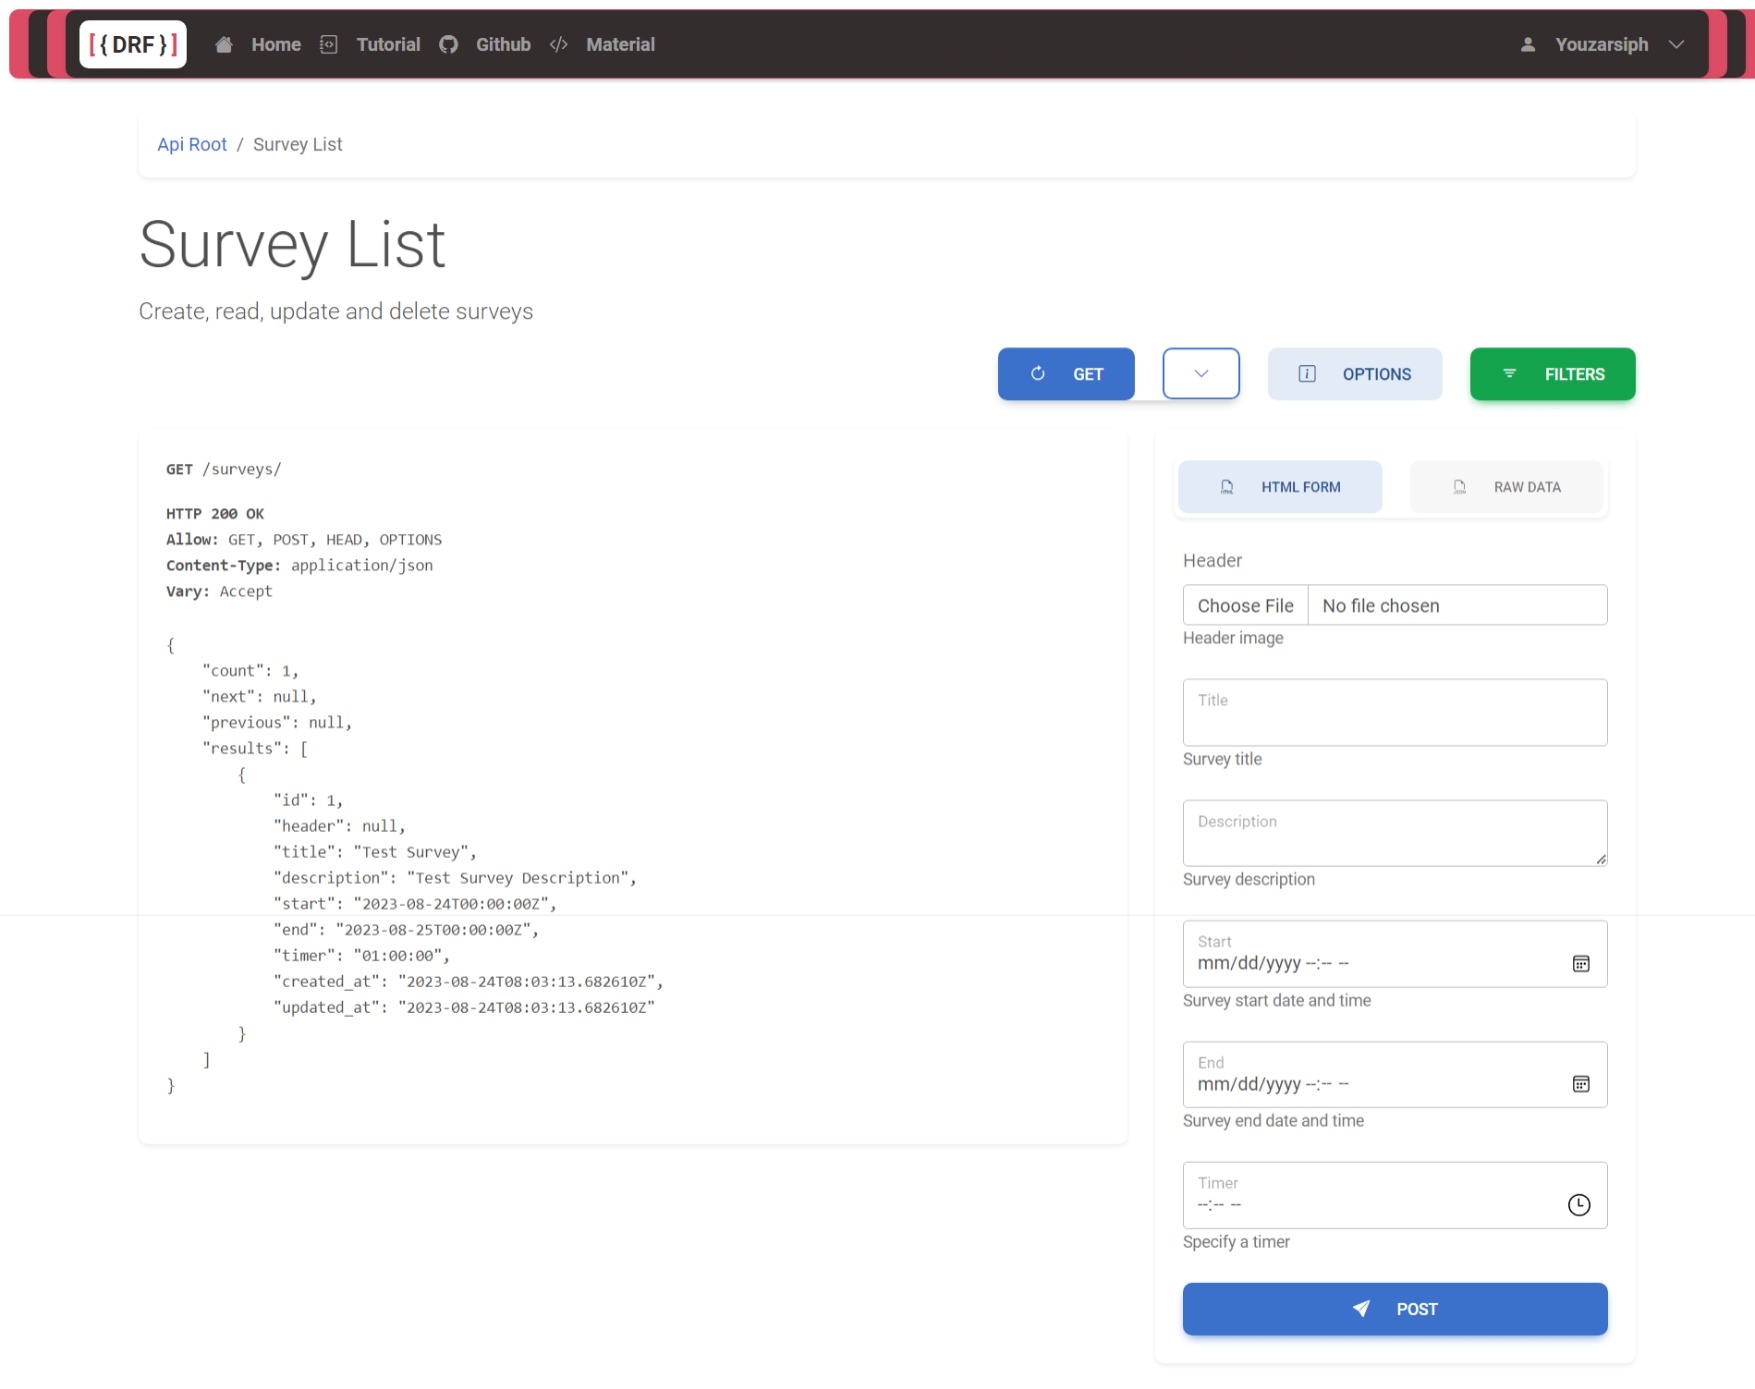Expand the GET format dropdown arrow

[x=1200, y=374]
